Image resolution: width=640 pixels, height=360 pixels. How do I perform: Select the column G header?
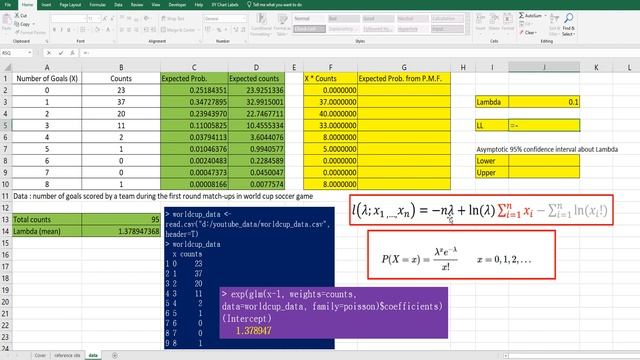[x=404, y=67]
